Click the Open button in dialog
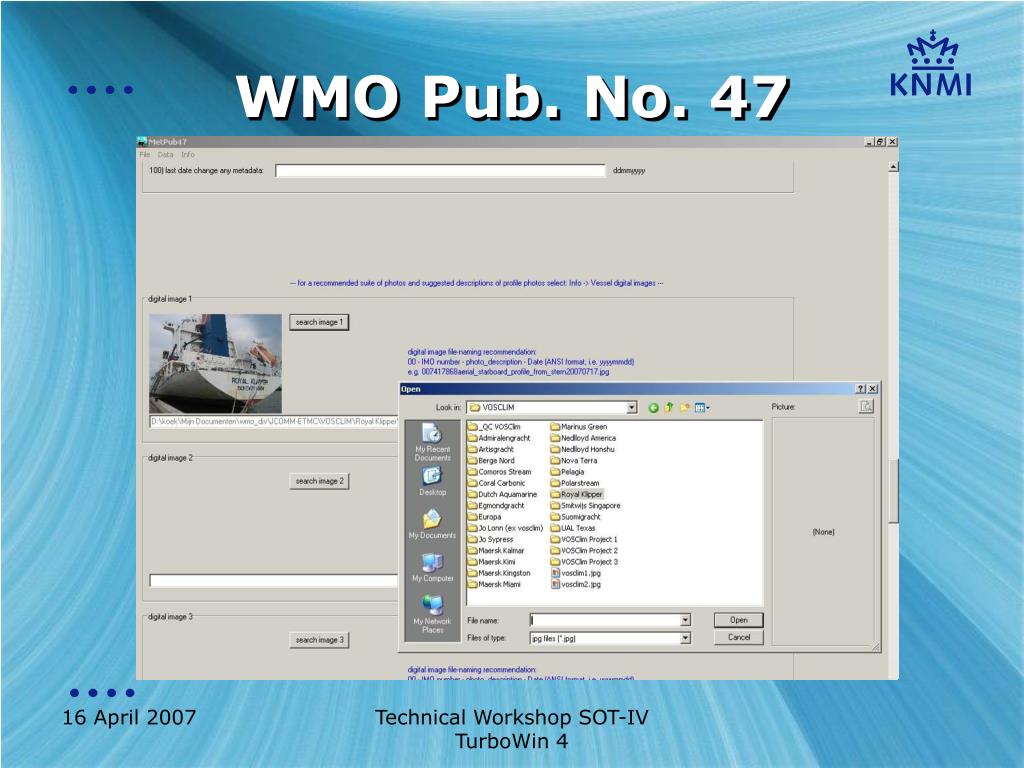This screenshot has height=768, width=1024. [x=739, y=620]
